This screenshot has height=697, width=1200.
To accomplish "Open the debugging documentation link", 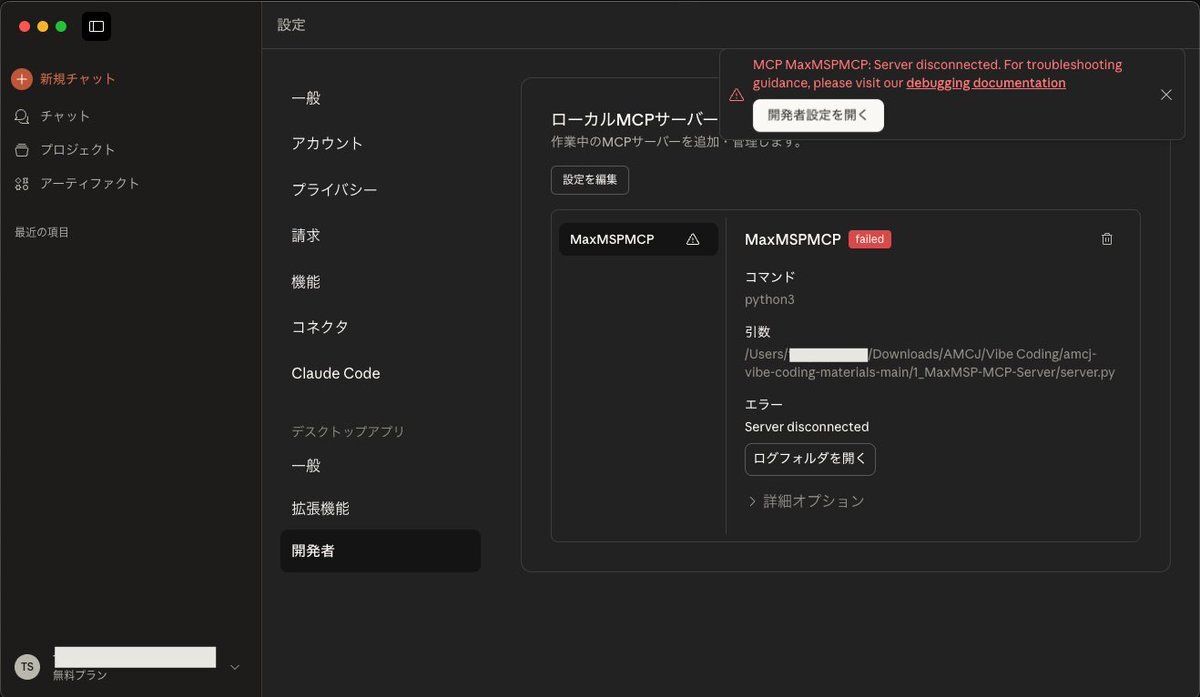I will (986, 83).
